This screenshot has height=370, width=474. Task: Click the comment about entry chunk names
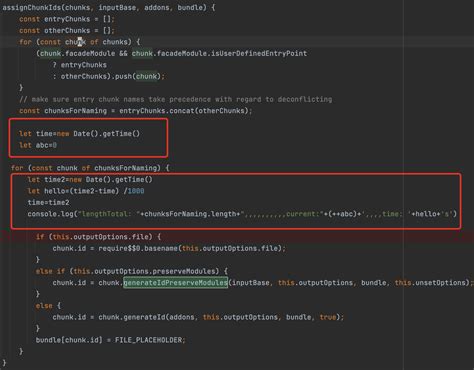pyautogui.click(x=176, y=99)
